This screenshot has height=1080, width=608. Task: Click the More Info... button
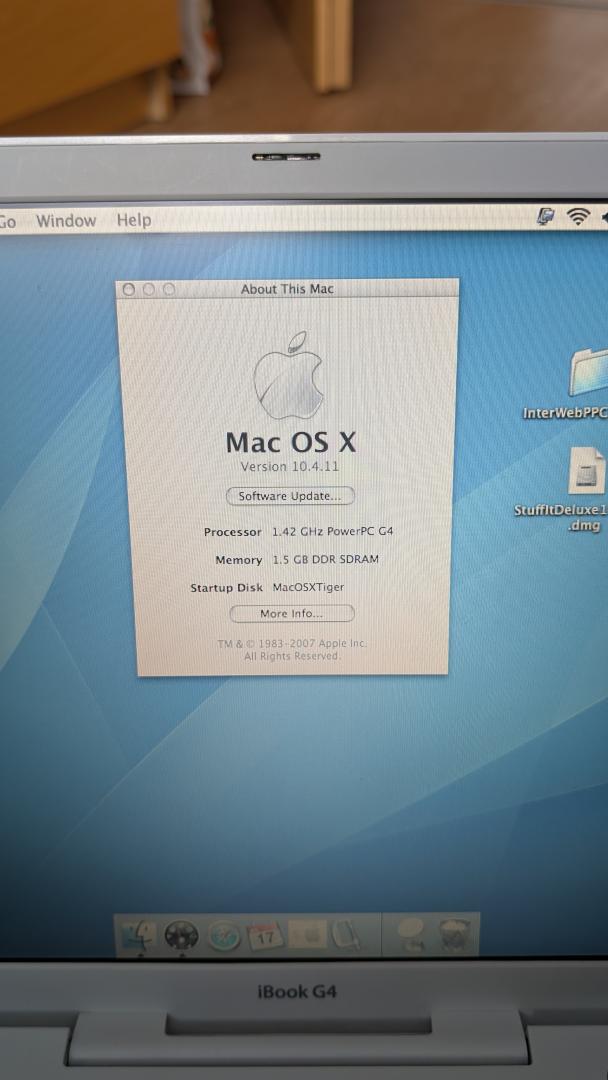tap(291, 614)
